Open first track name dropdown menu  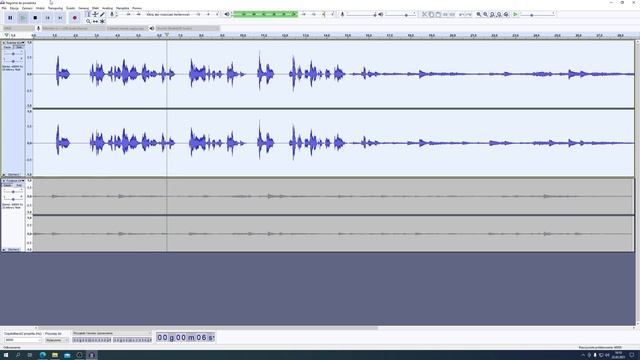pyautogui.click(x=15, y=43)
